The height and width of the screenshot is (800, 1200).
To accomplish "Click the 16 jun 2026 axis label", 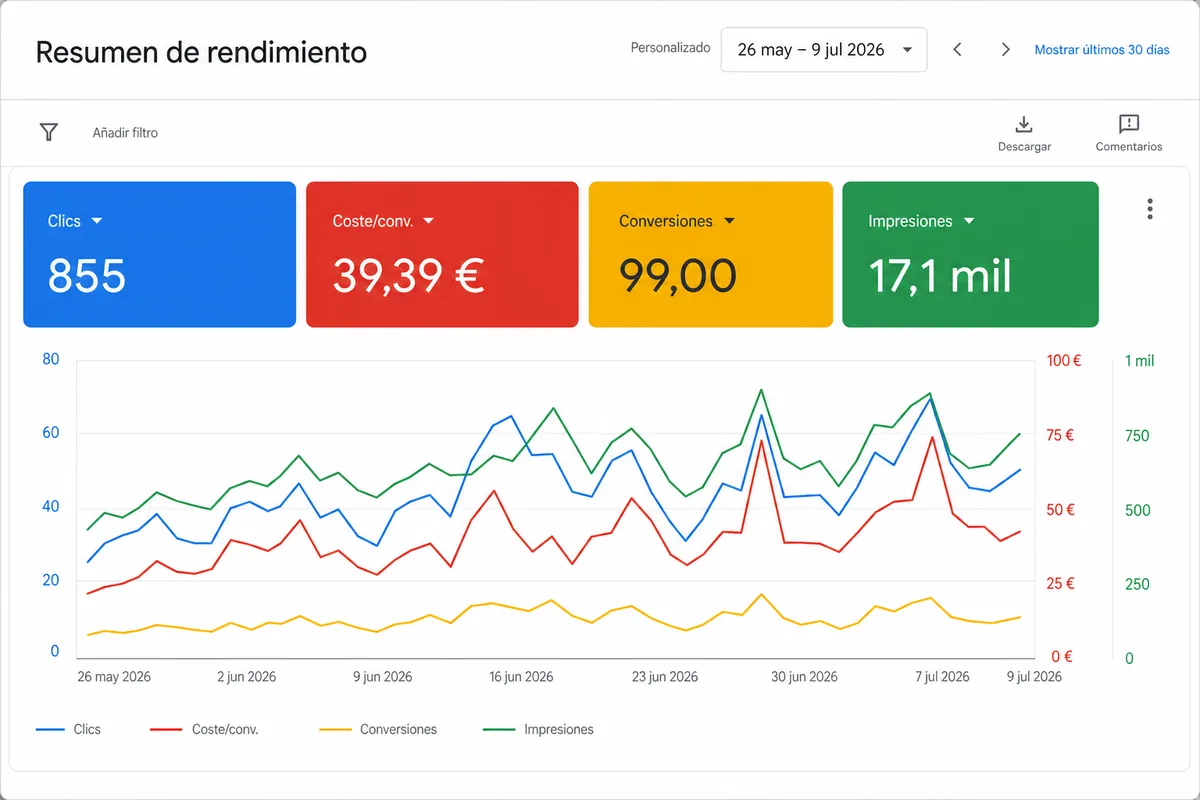I will [521, 677].
